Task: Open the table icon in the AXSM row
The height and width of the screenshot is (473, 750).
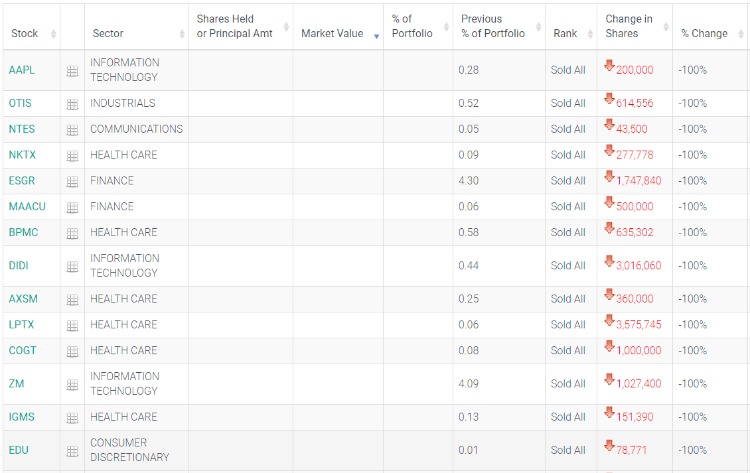Action: click(72, 300)
